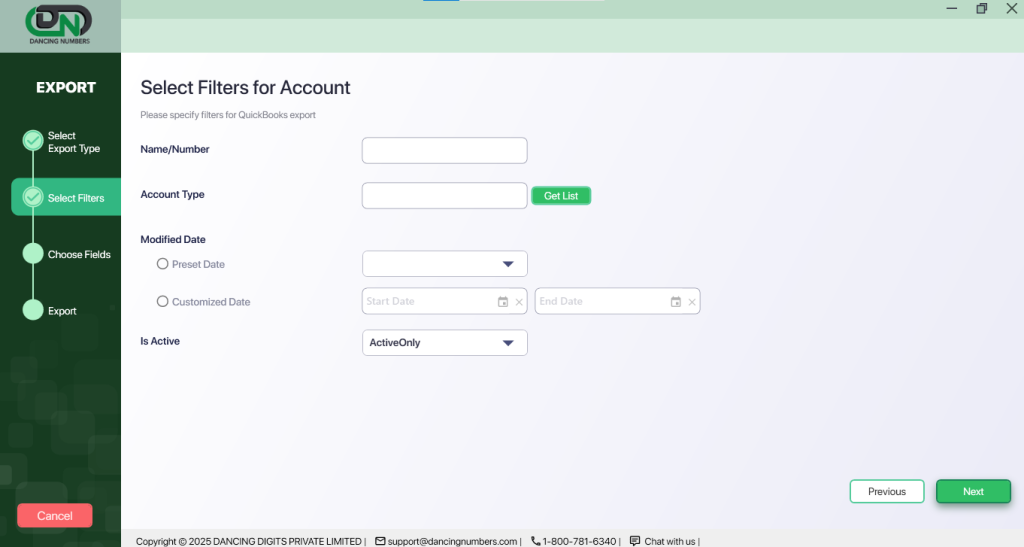This screenshot has height=547, width=1024.
Task: Click the Choose Fields step circle
Action: [x=33, y=254]
